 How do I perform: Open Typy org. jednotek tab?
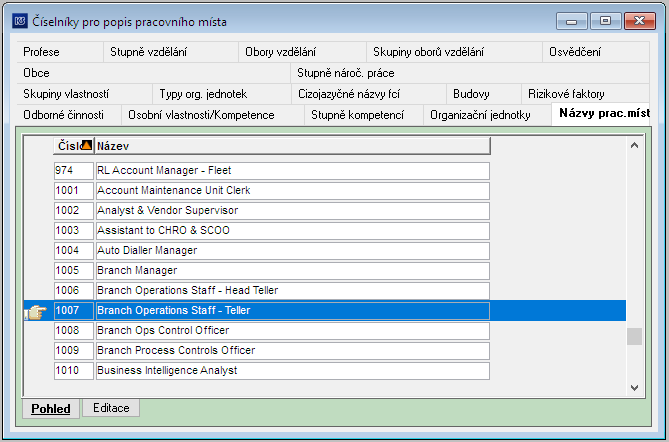pyautogui.click(x=222, y=94)
